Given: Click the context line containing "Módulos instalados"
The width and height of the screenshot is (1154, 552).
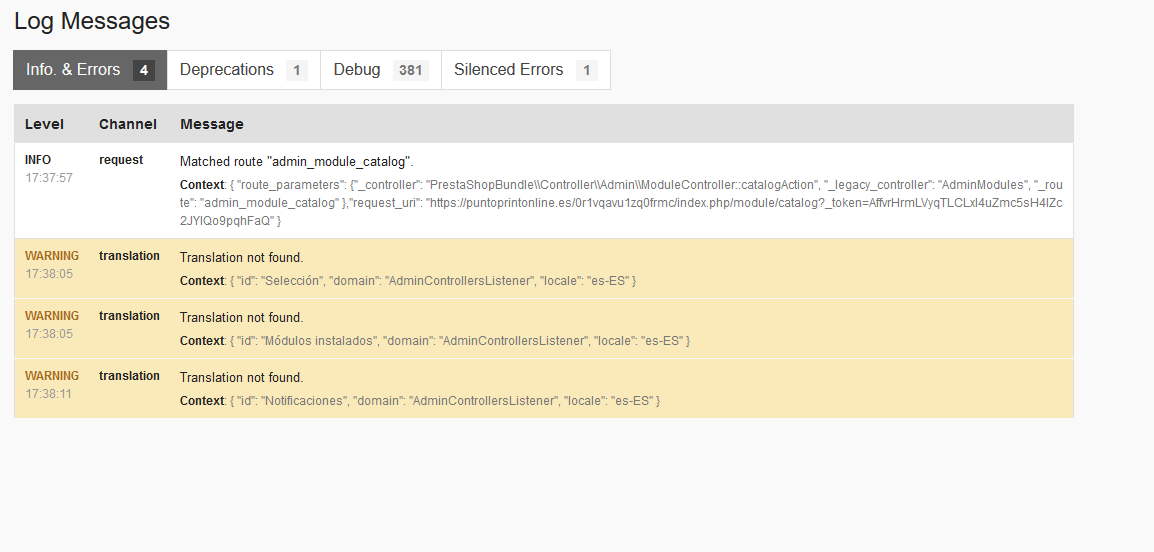Looking at the screenshot, I should click(x=435, y=341).
